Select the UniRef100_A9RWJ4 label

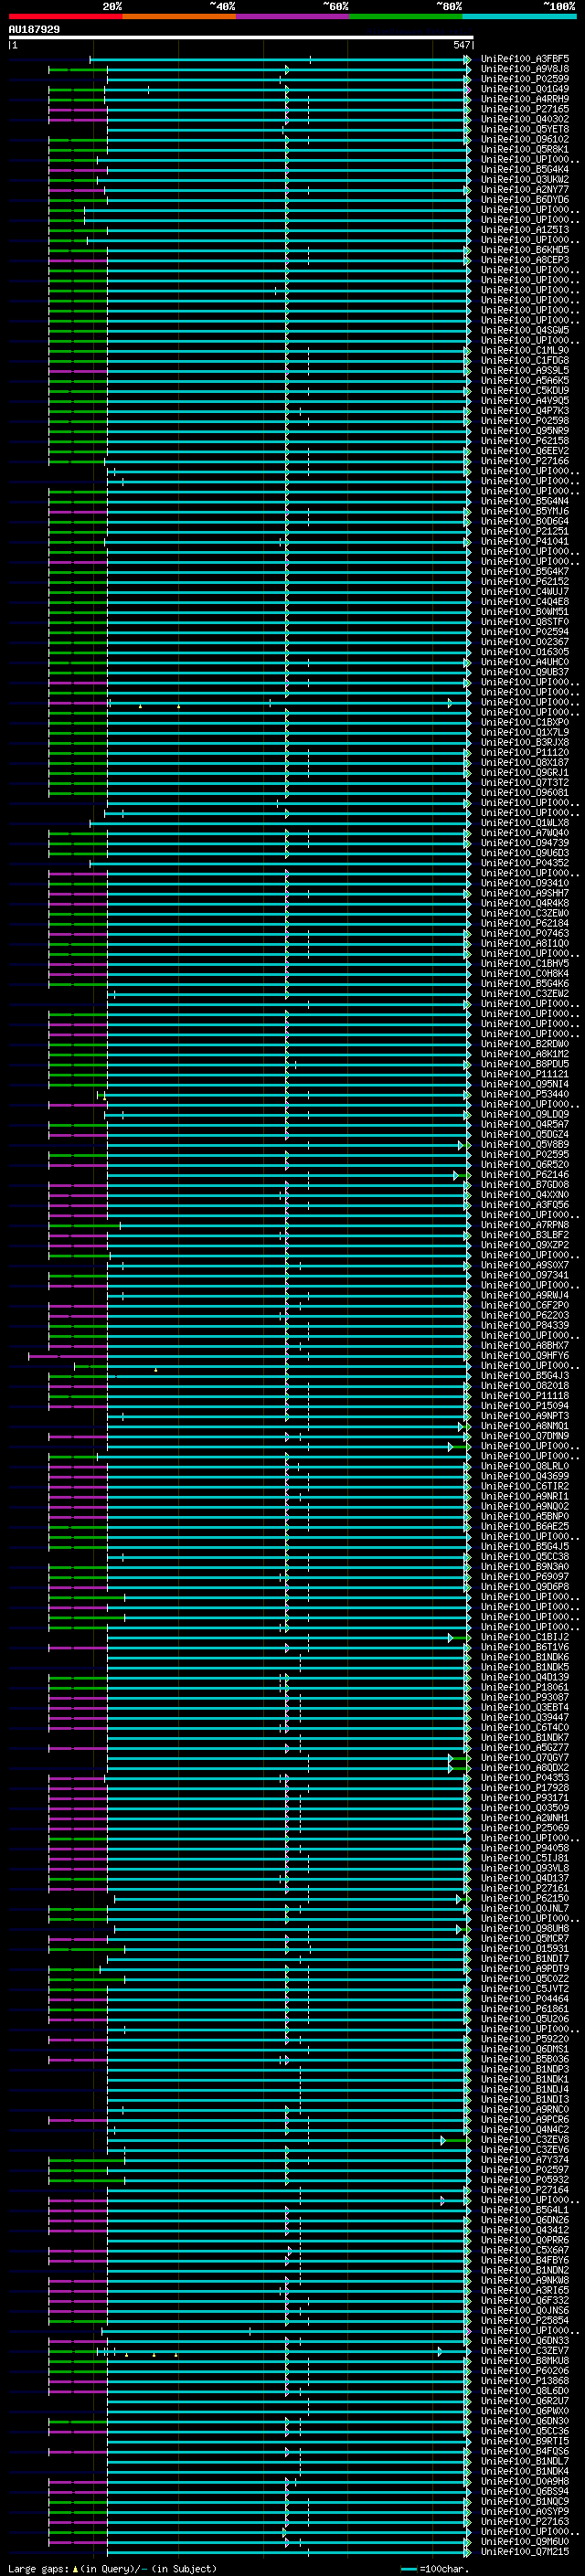(x=525, y=1295)
